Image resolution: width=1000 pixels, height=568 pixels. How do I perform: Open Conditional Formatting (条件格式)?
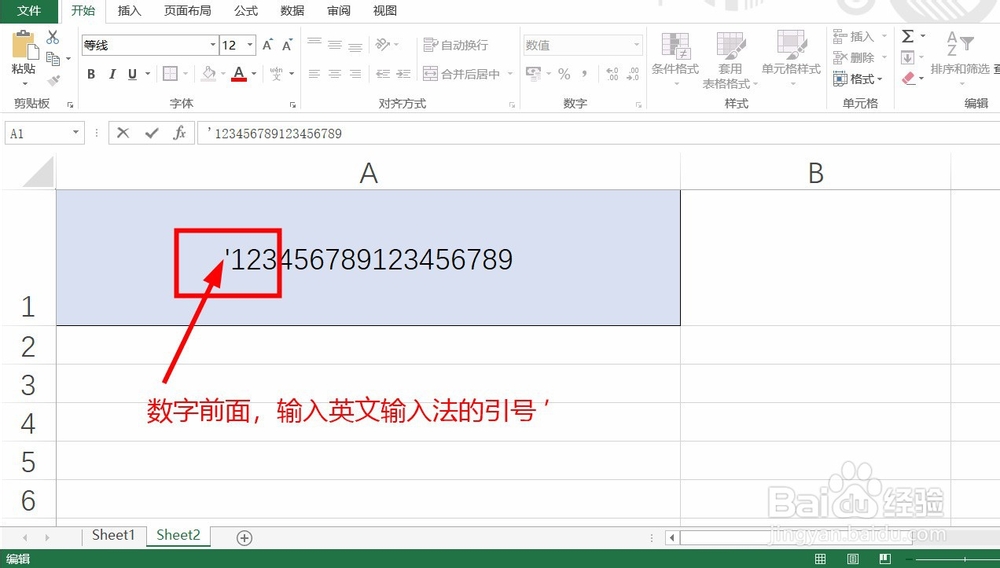coord(675,58)
